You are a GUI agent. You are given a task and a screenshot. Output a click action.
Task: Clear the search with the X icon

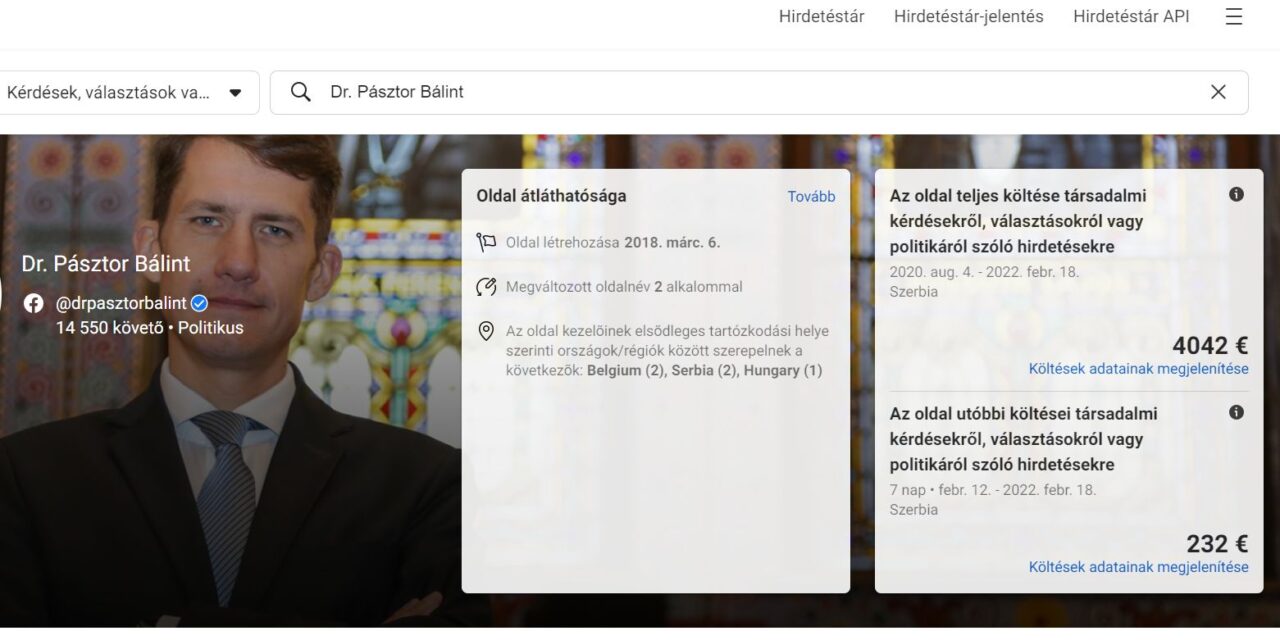pyautogui.click(x=1218, y=91)
